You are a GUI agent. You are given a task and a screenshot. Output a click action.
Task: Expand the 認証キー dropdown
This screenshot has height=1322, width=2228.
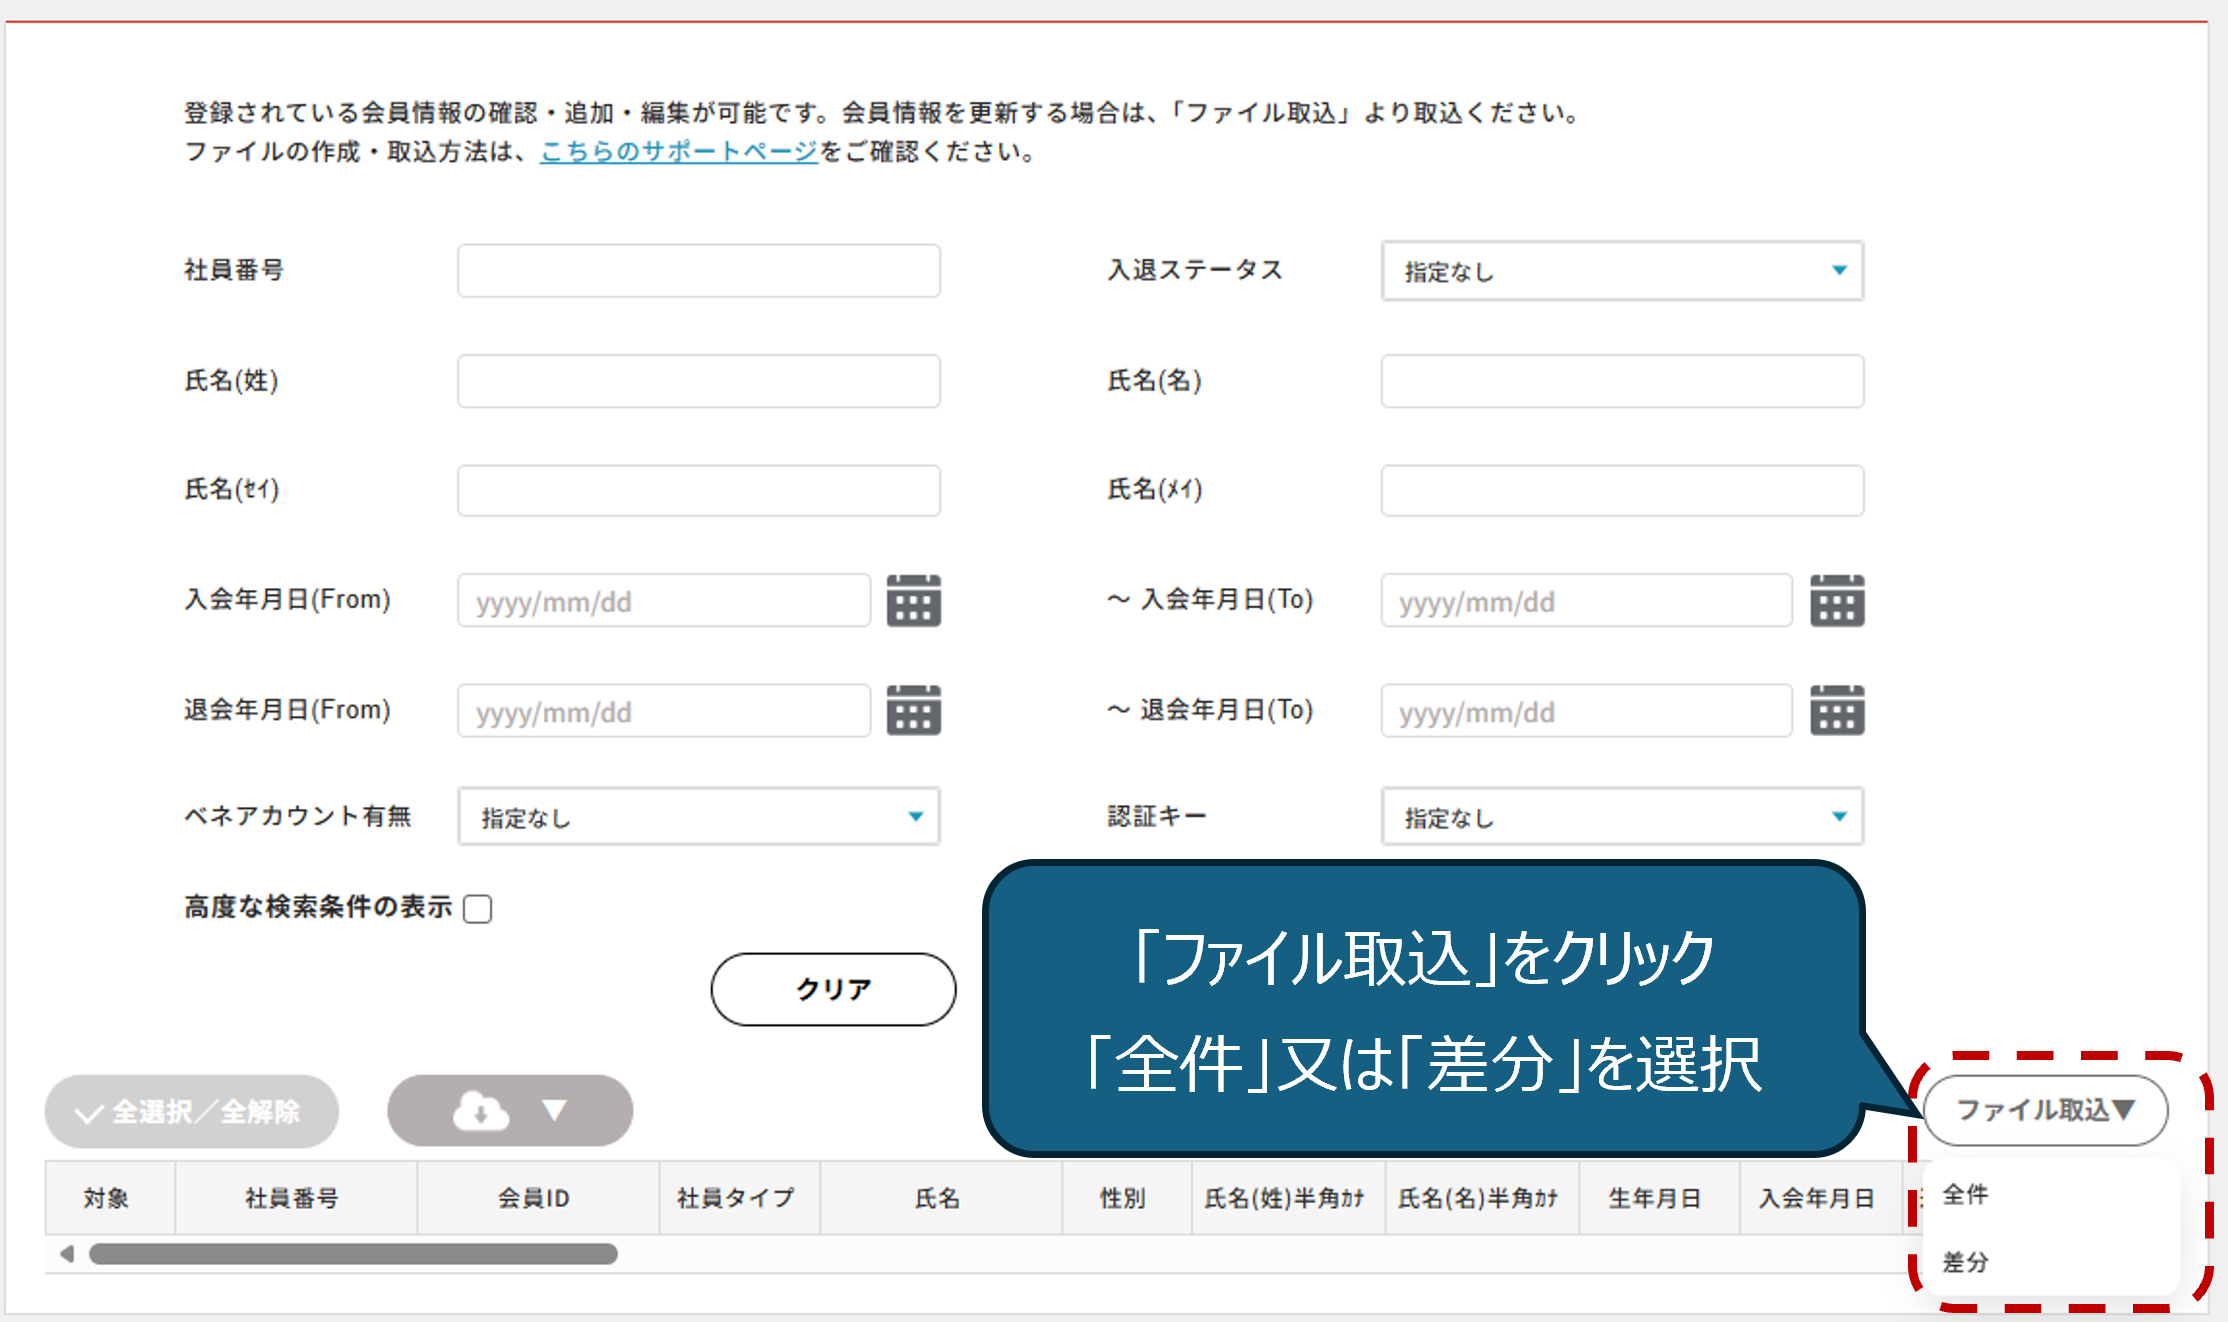(1621, 817)
